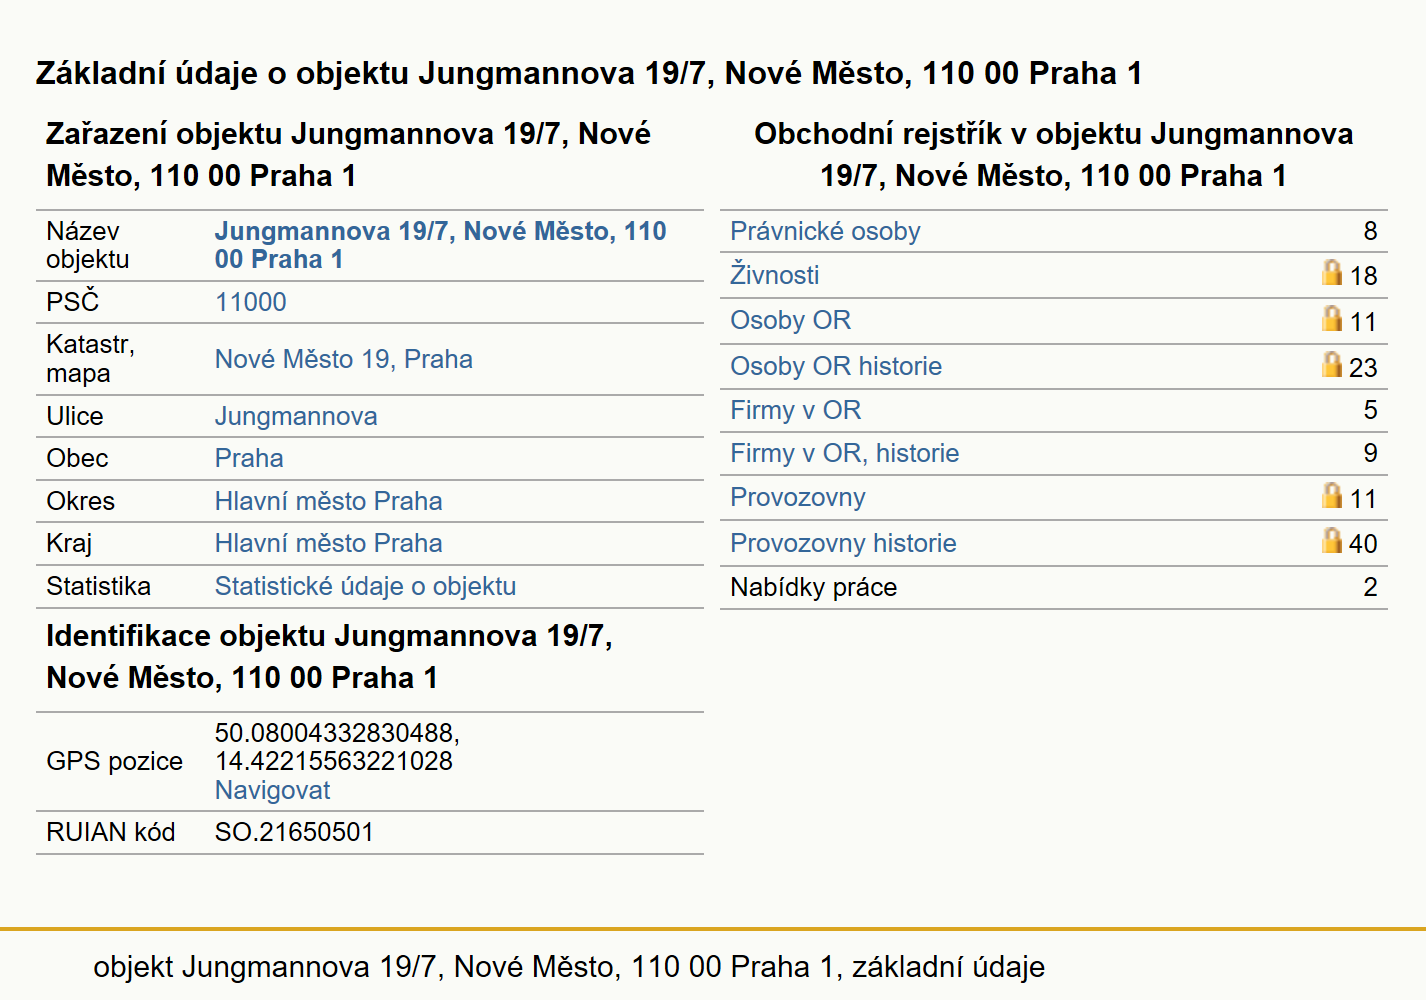Open the Živnosti link

[774, 275]
